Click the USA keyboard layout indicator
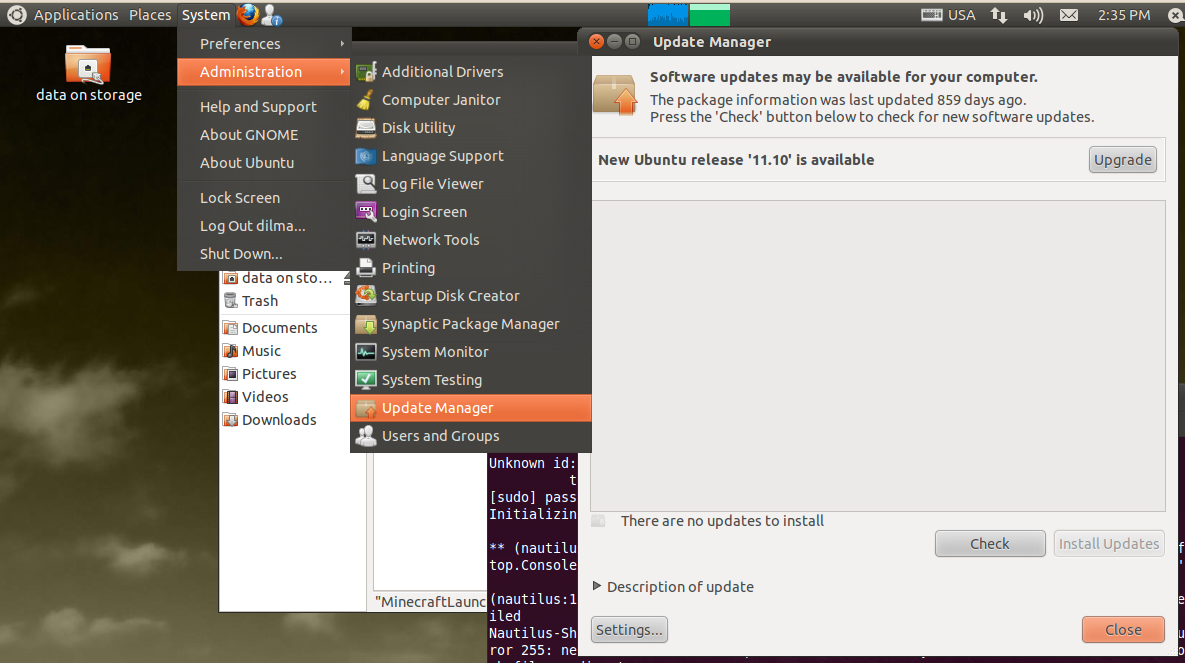 click(948, 15)
